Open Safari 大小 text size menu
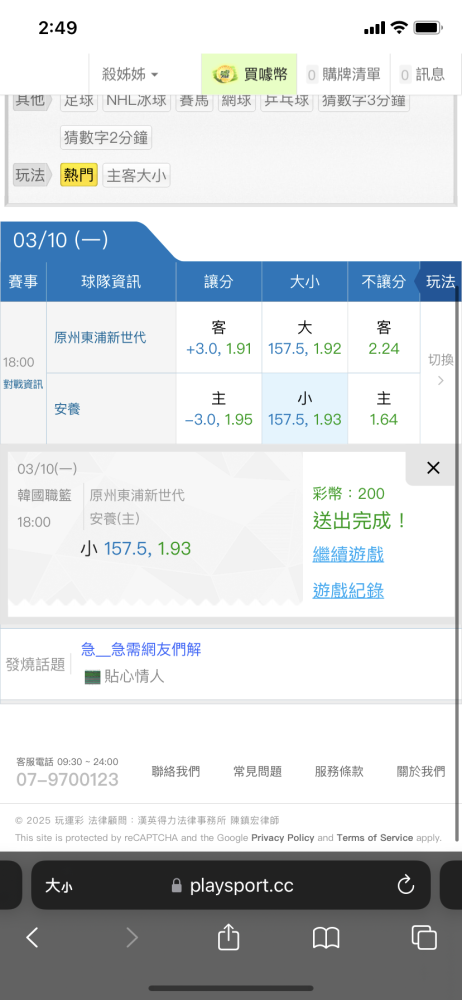Screen dimensions: 462x1000 click(x=58, y=885)
